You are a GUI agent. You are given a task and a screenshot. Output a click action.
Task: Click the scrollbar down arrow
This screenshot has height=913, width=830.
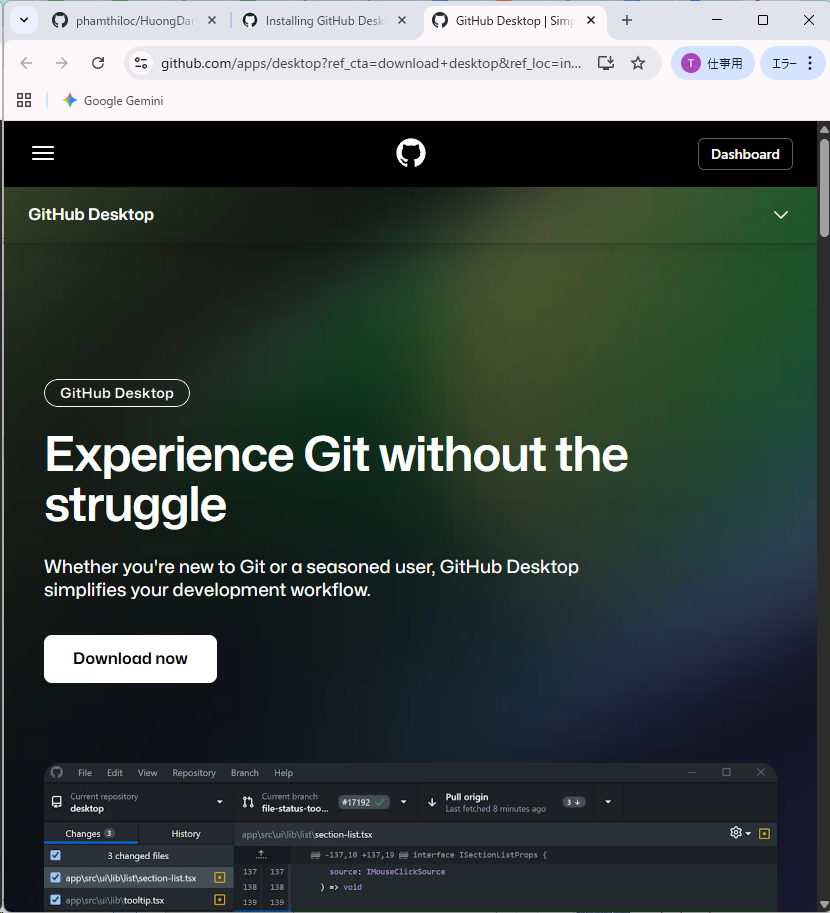824,905
